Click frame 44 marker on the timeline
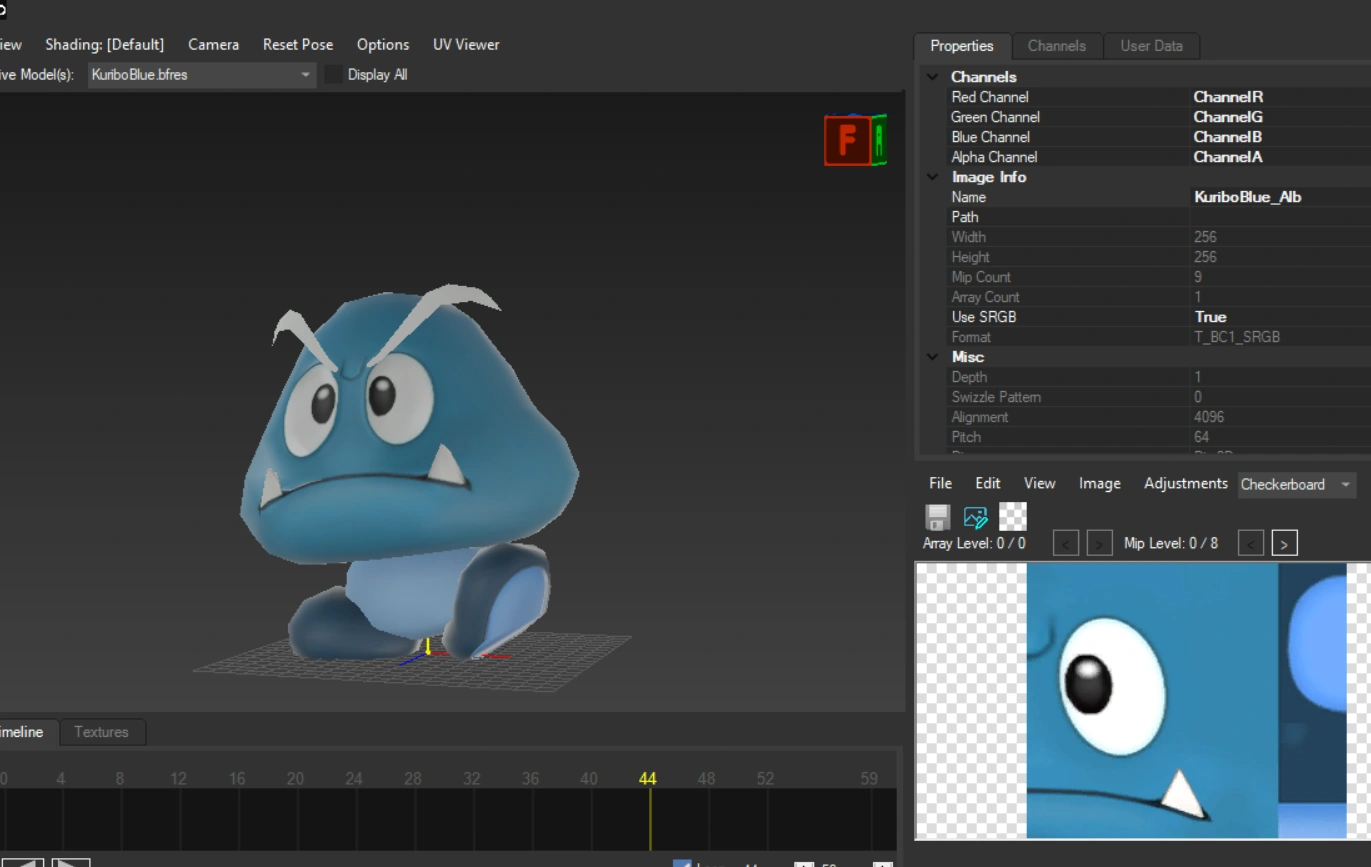Image resolution: width=1371 pixels, height=867 pixels. pyautogui.click(x=648, y=779)
